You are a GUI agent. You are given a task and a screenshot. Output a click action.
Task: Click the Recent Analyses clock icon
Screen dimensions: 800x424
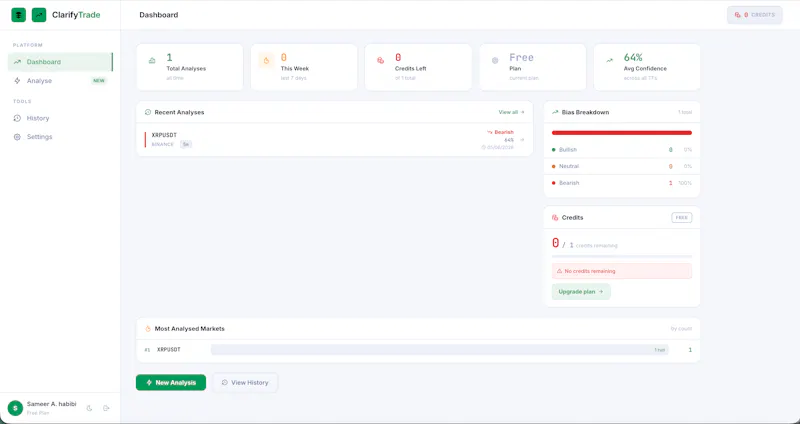click(148, 112)
